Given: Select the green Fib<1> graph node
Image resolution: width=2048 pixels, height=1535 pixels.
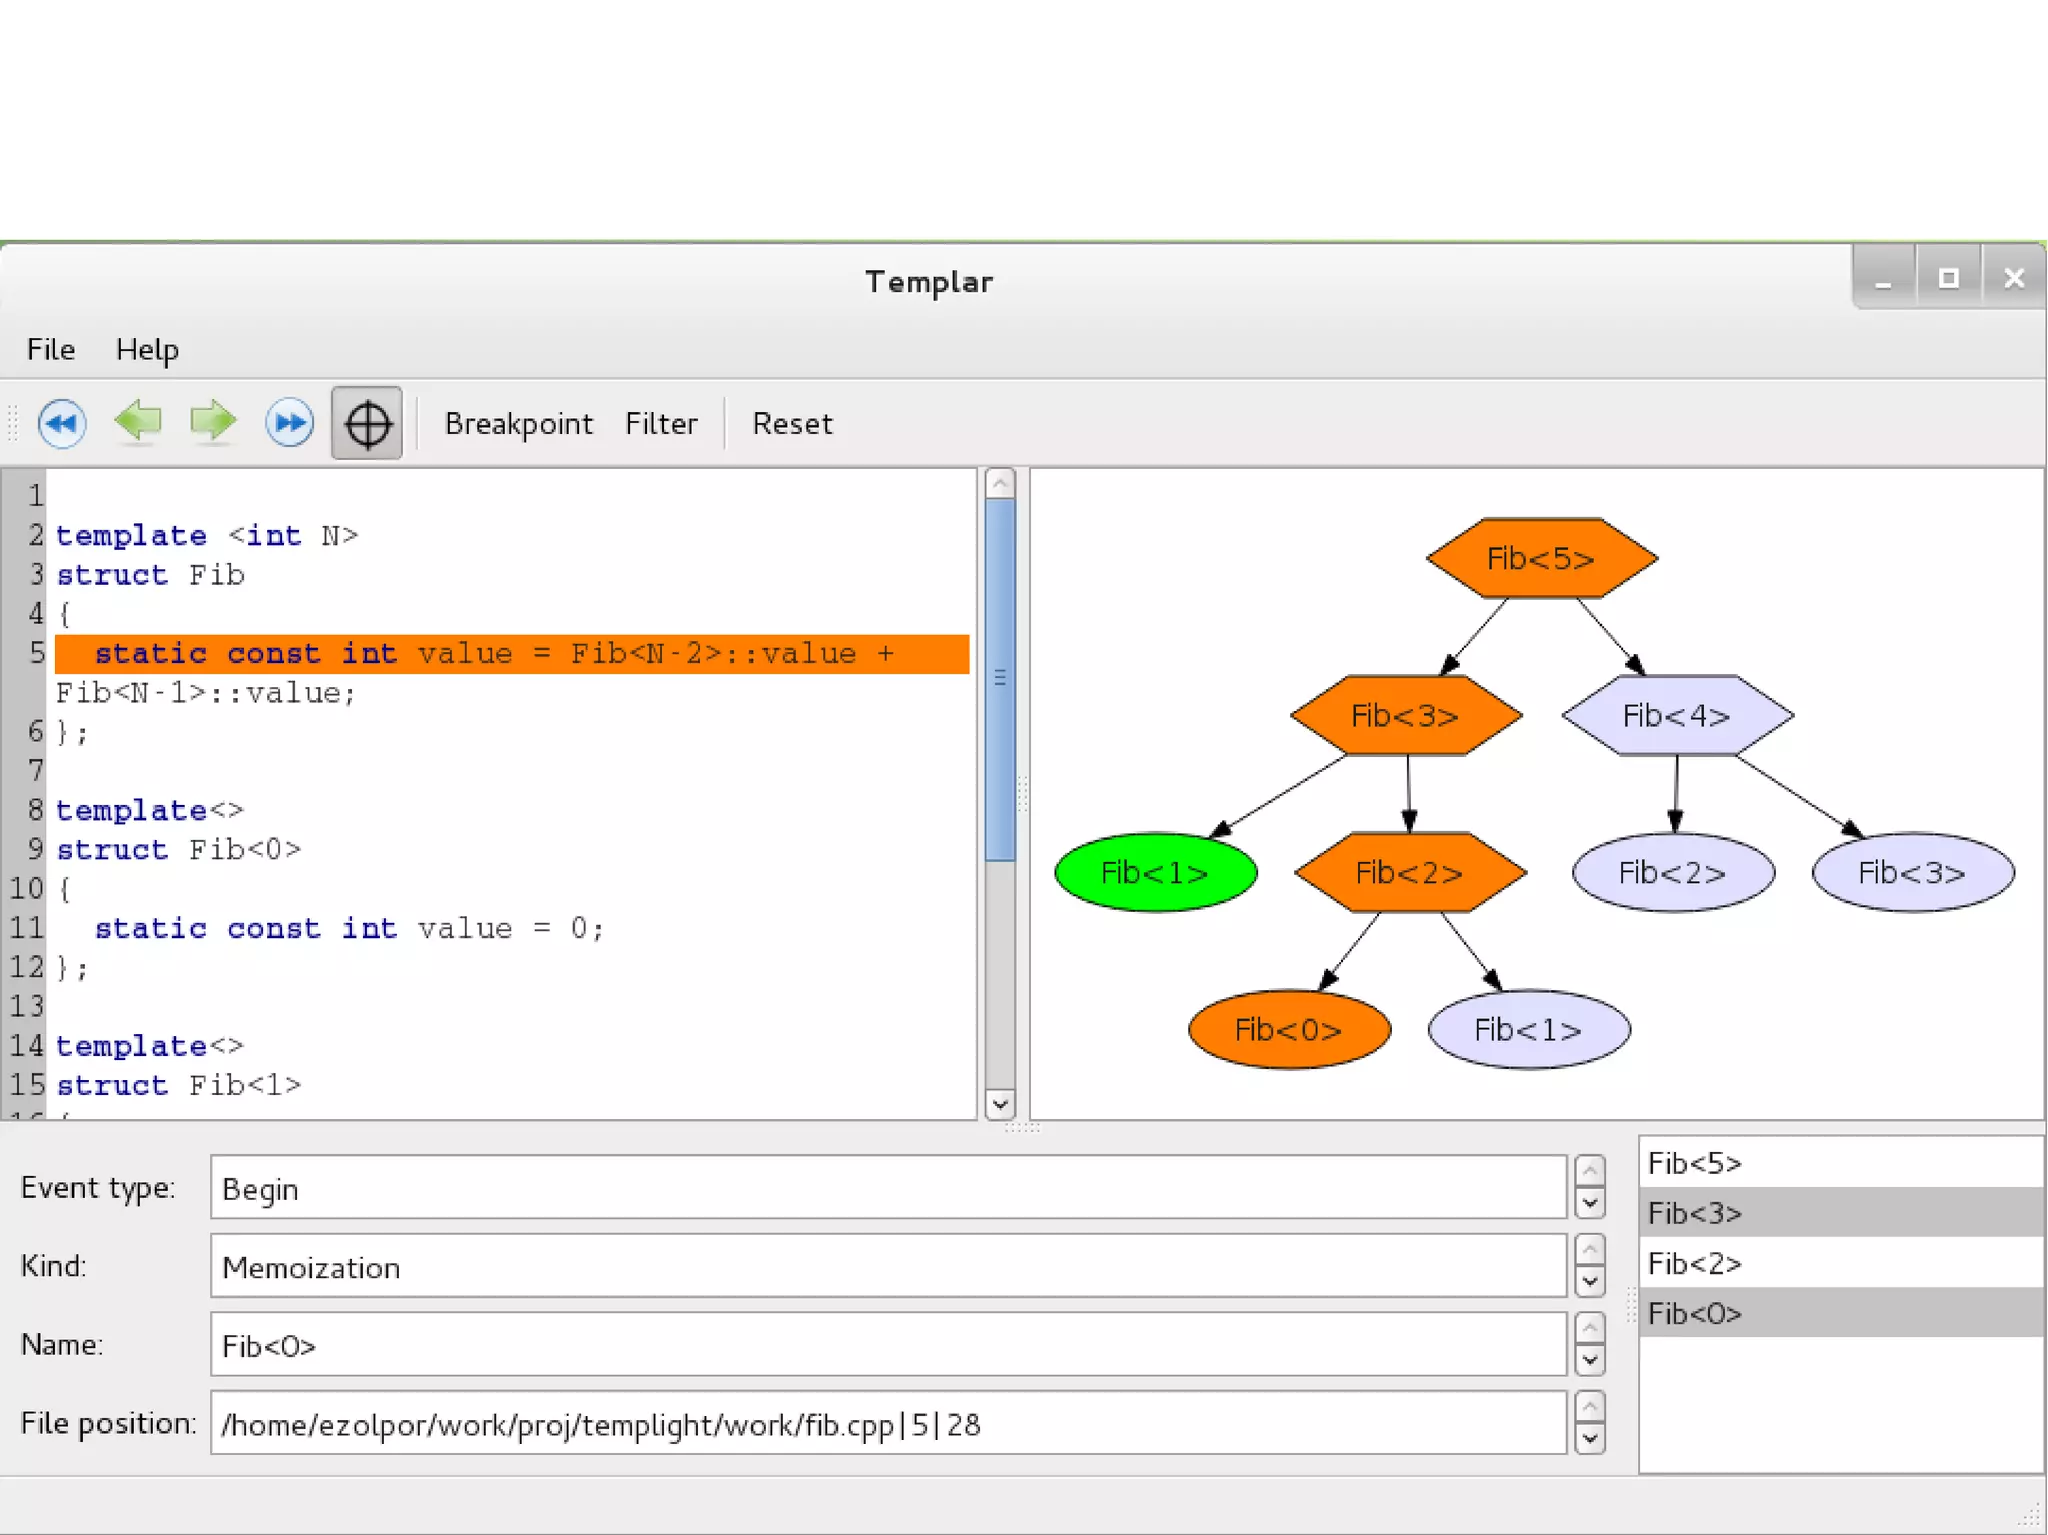Looking at the screenshot, I should click(1155, 873).
